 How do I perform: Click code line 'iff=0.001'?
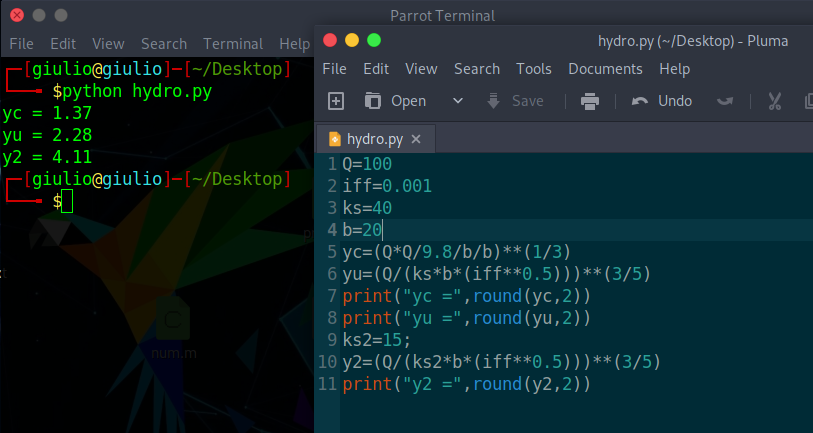pos(387,186)
